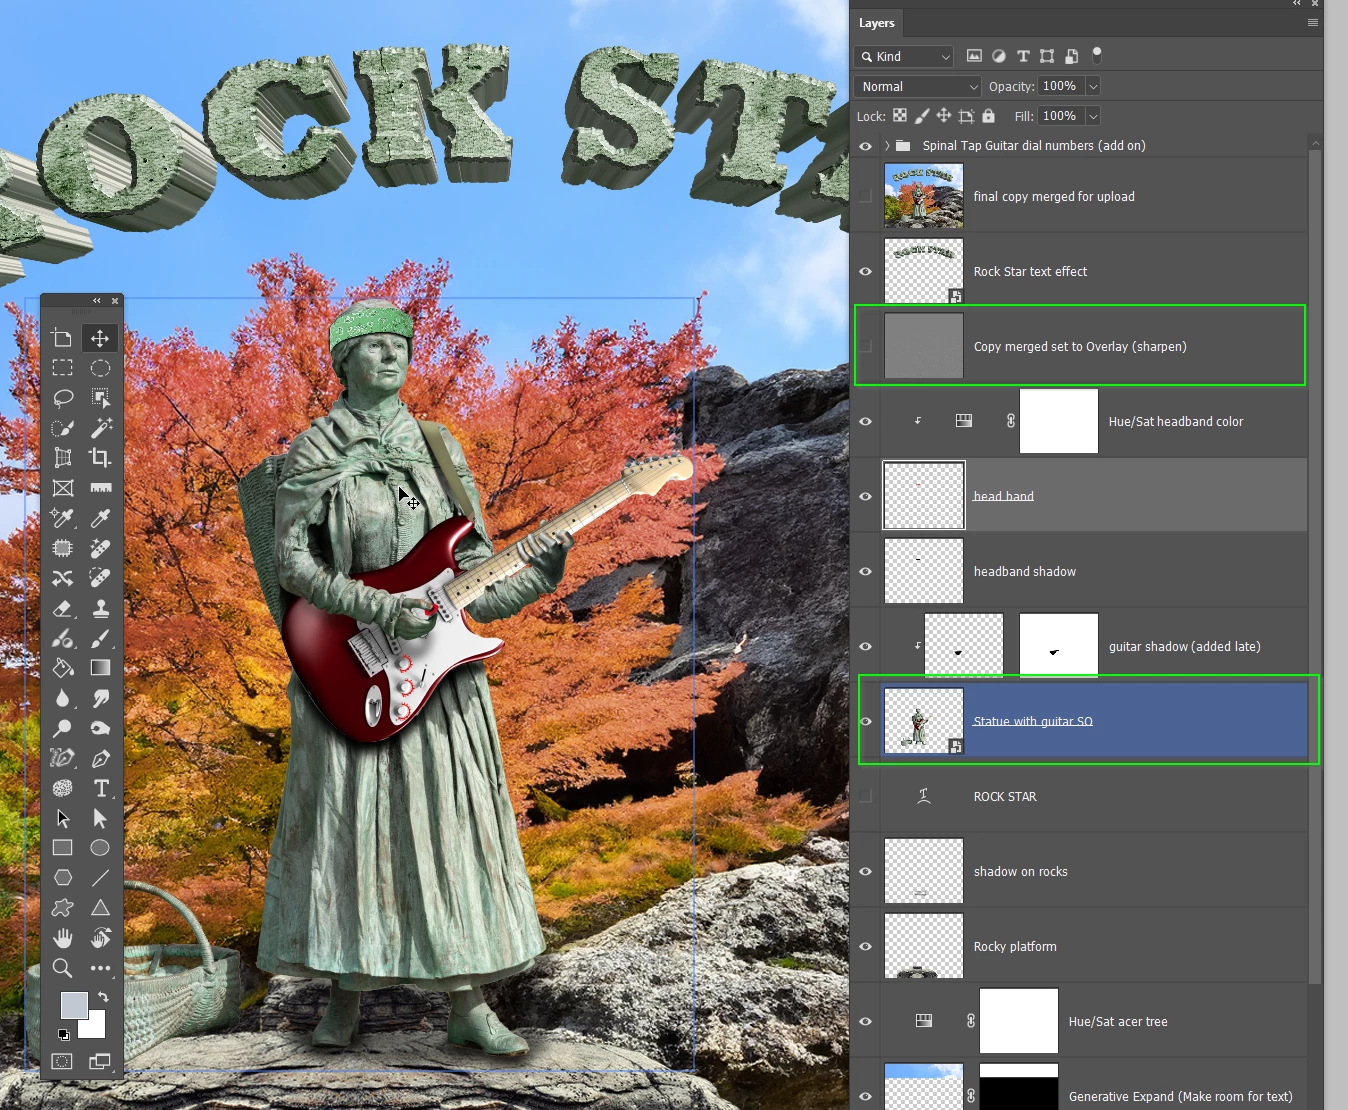Select the Horizontal Type tool

pos(100,788)
